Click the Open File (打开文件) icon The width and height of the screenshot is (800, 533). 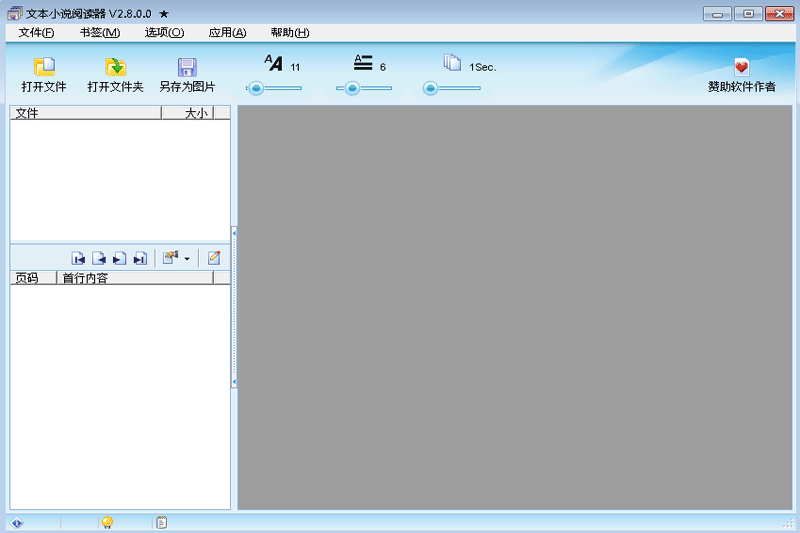[x=44, y=67]
